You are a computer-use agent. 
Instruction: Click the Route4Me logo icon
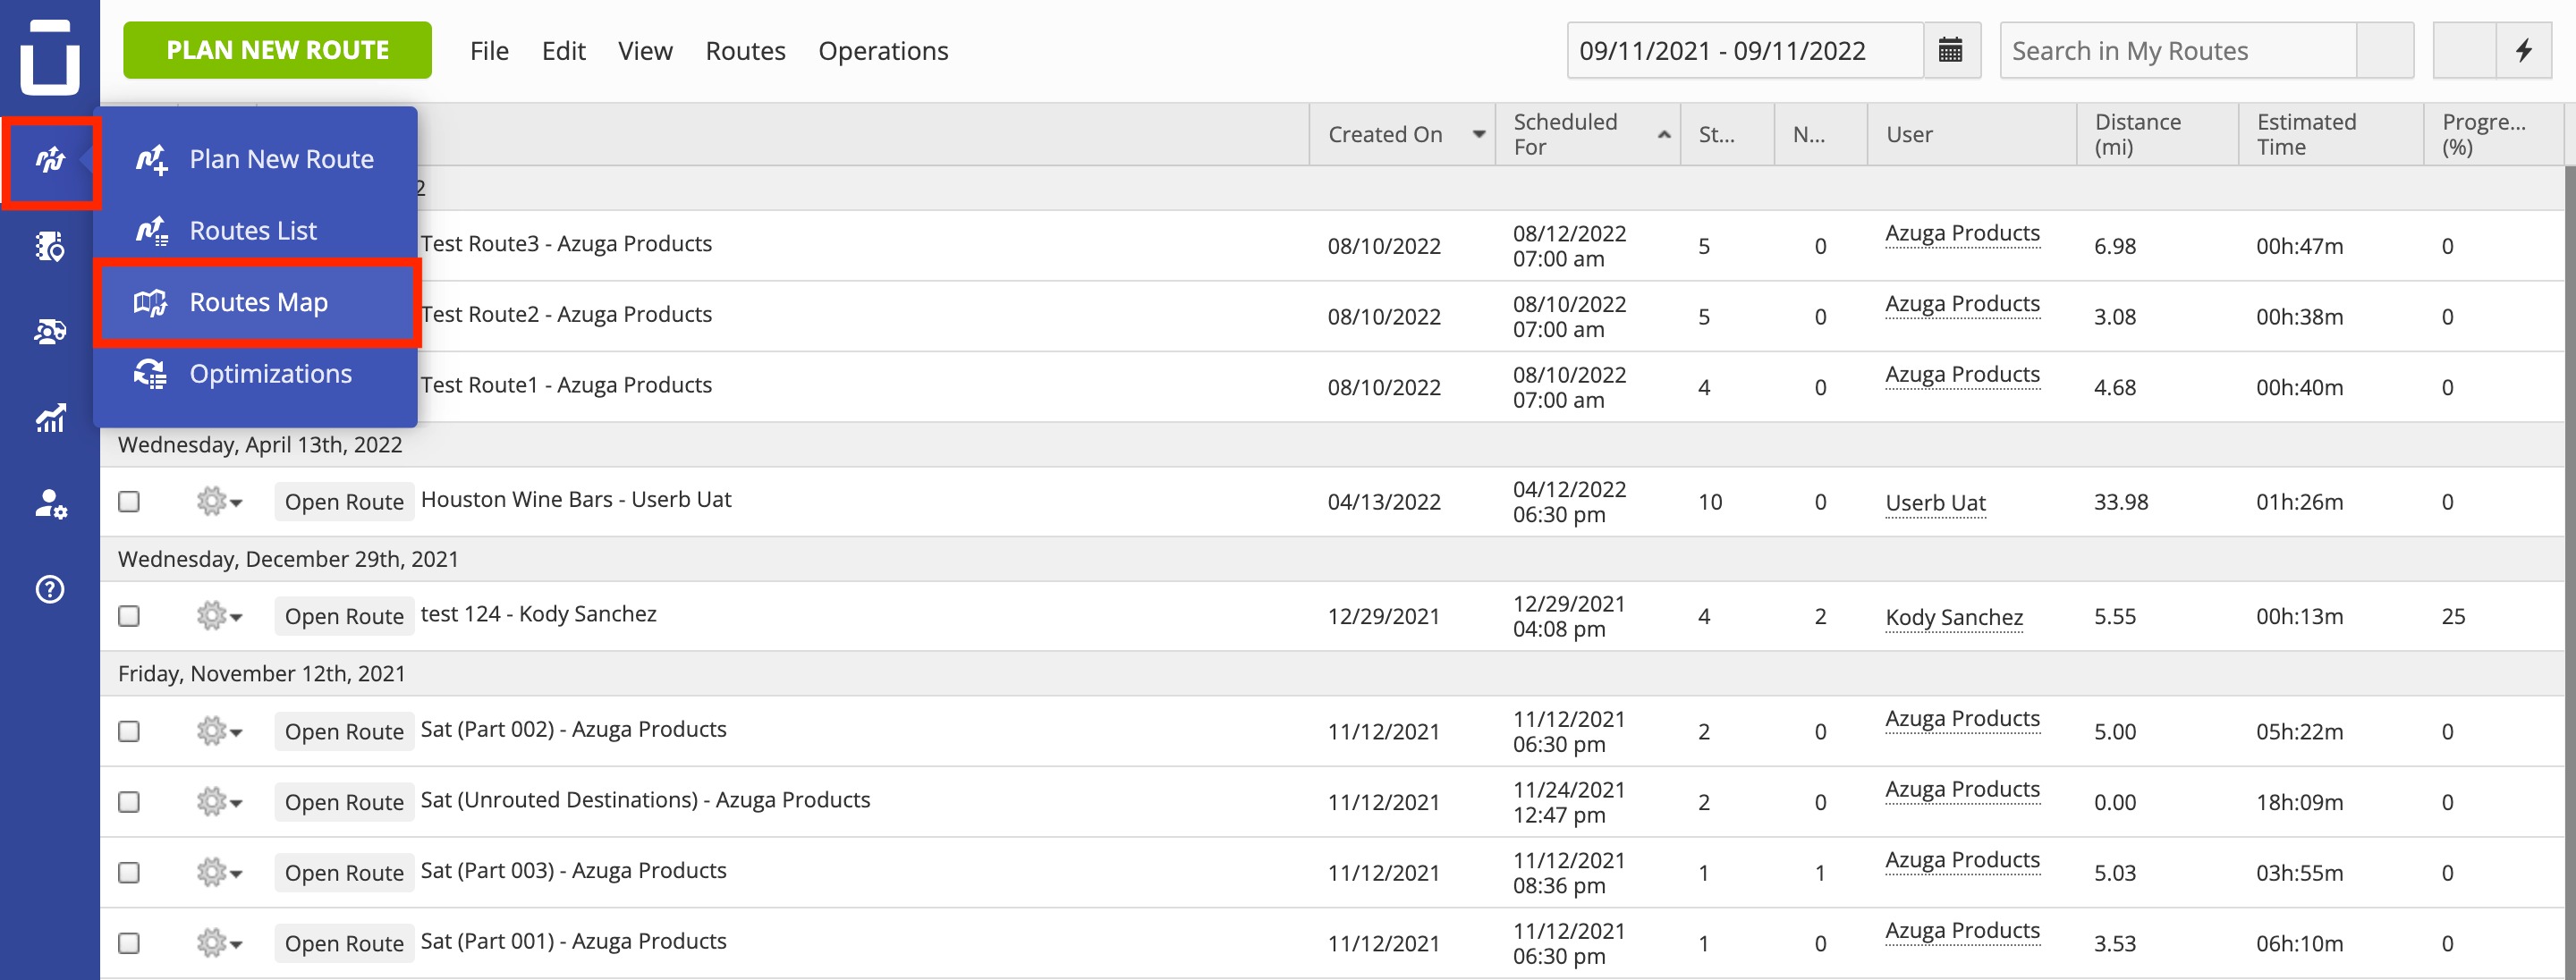49,56
